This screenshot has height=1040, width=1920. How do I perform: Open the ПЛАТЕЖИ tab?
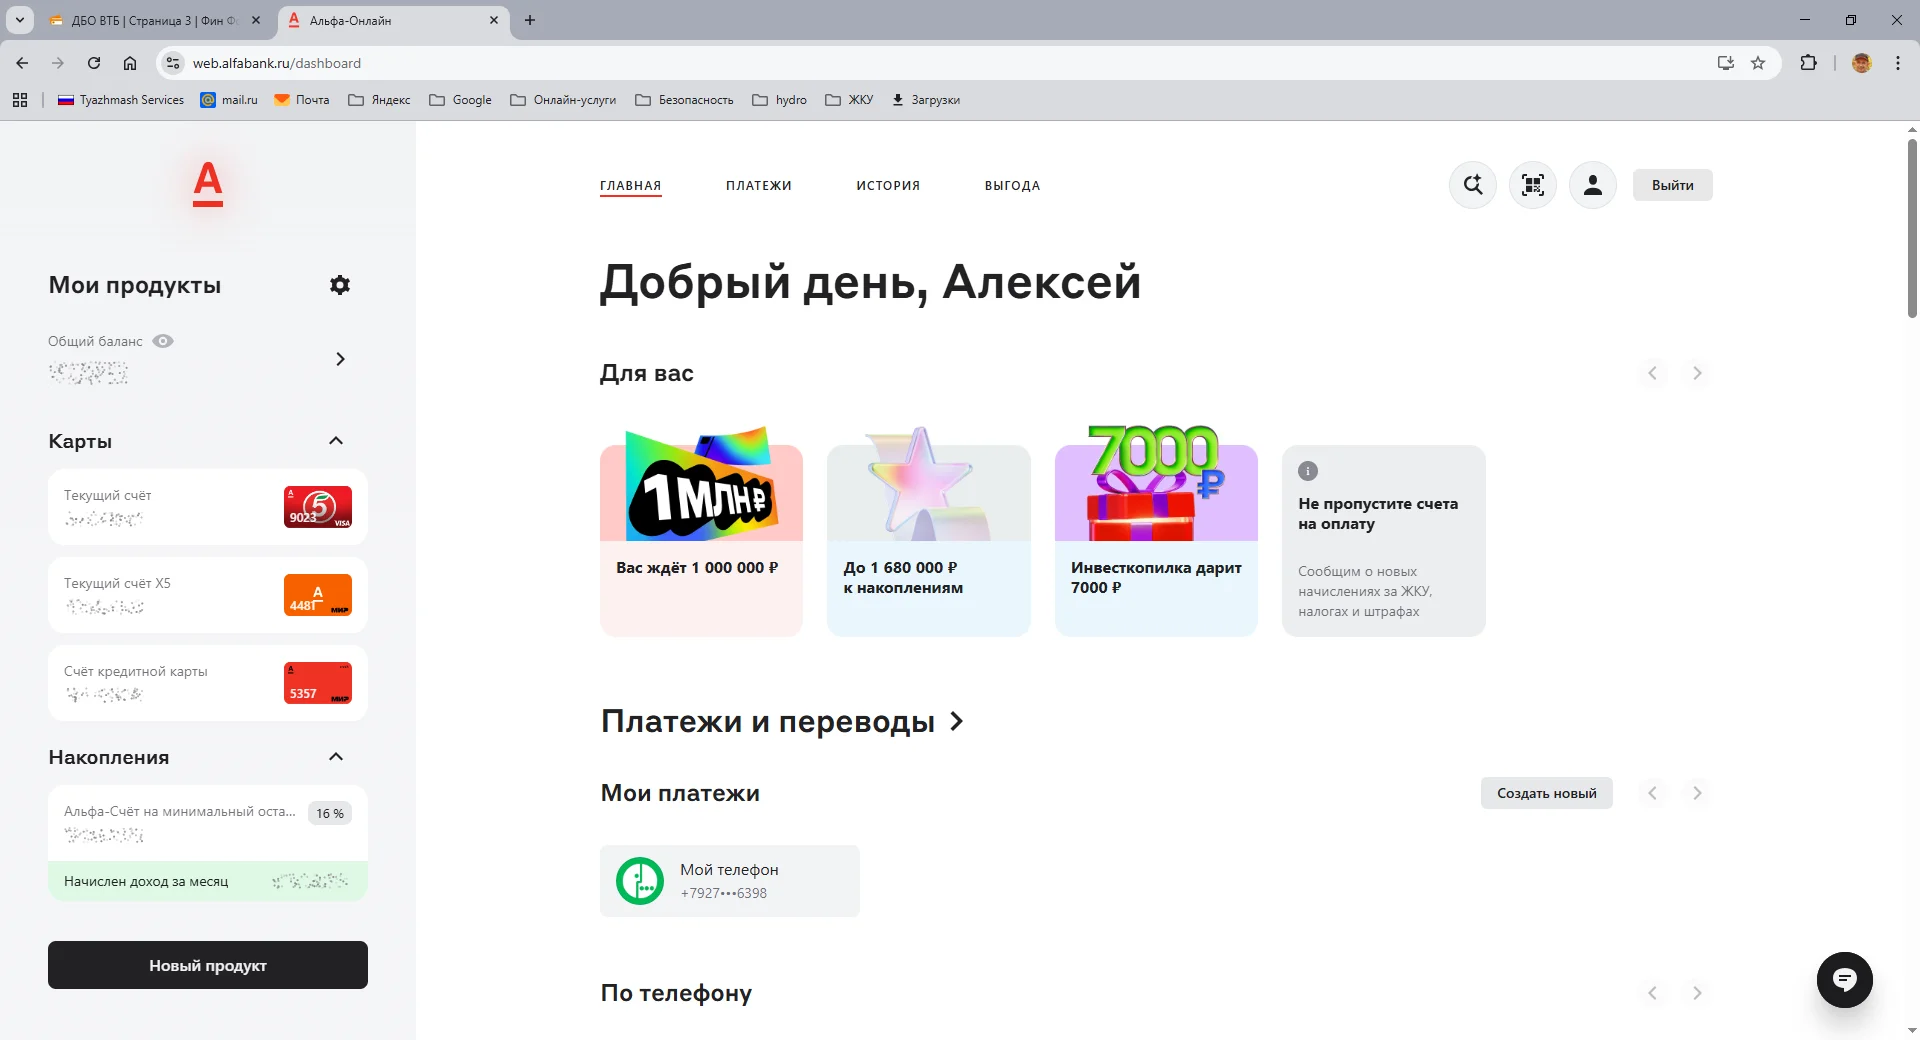tap(759, 186)
